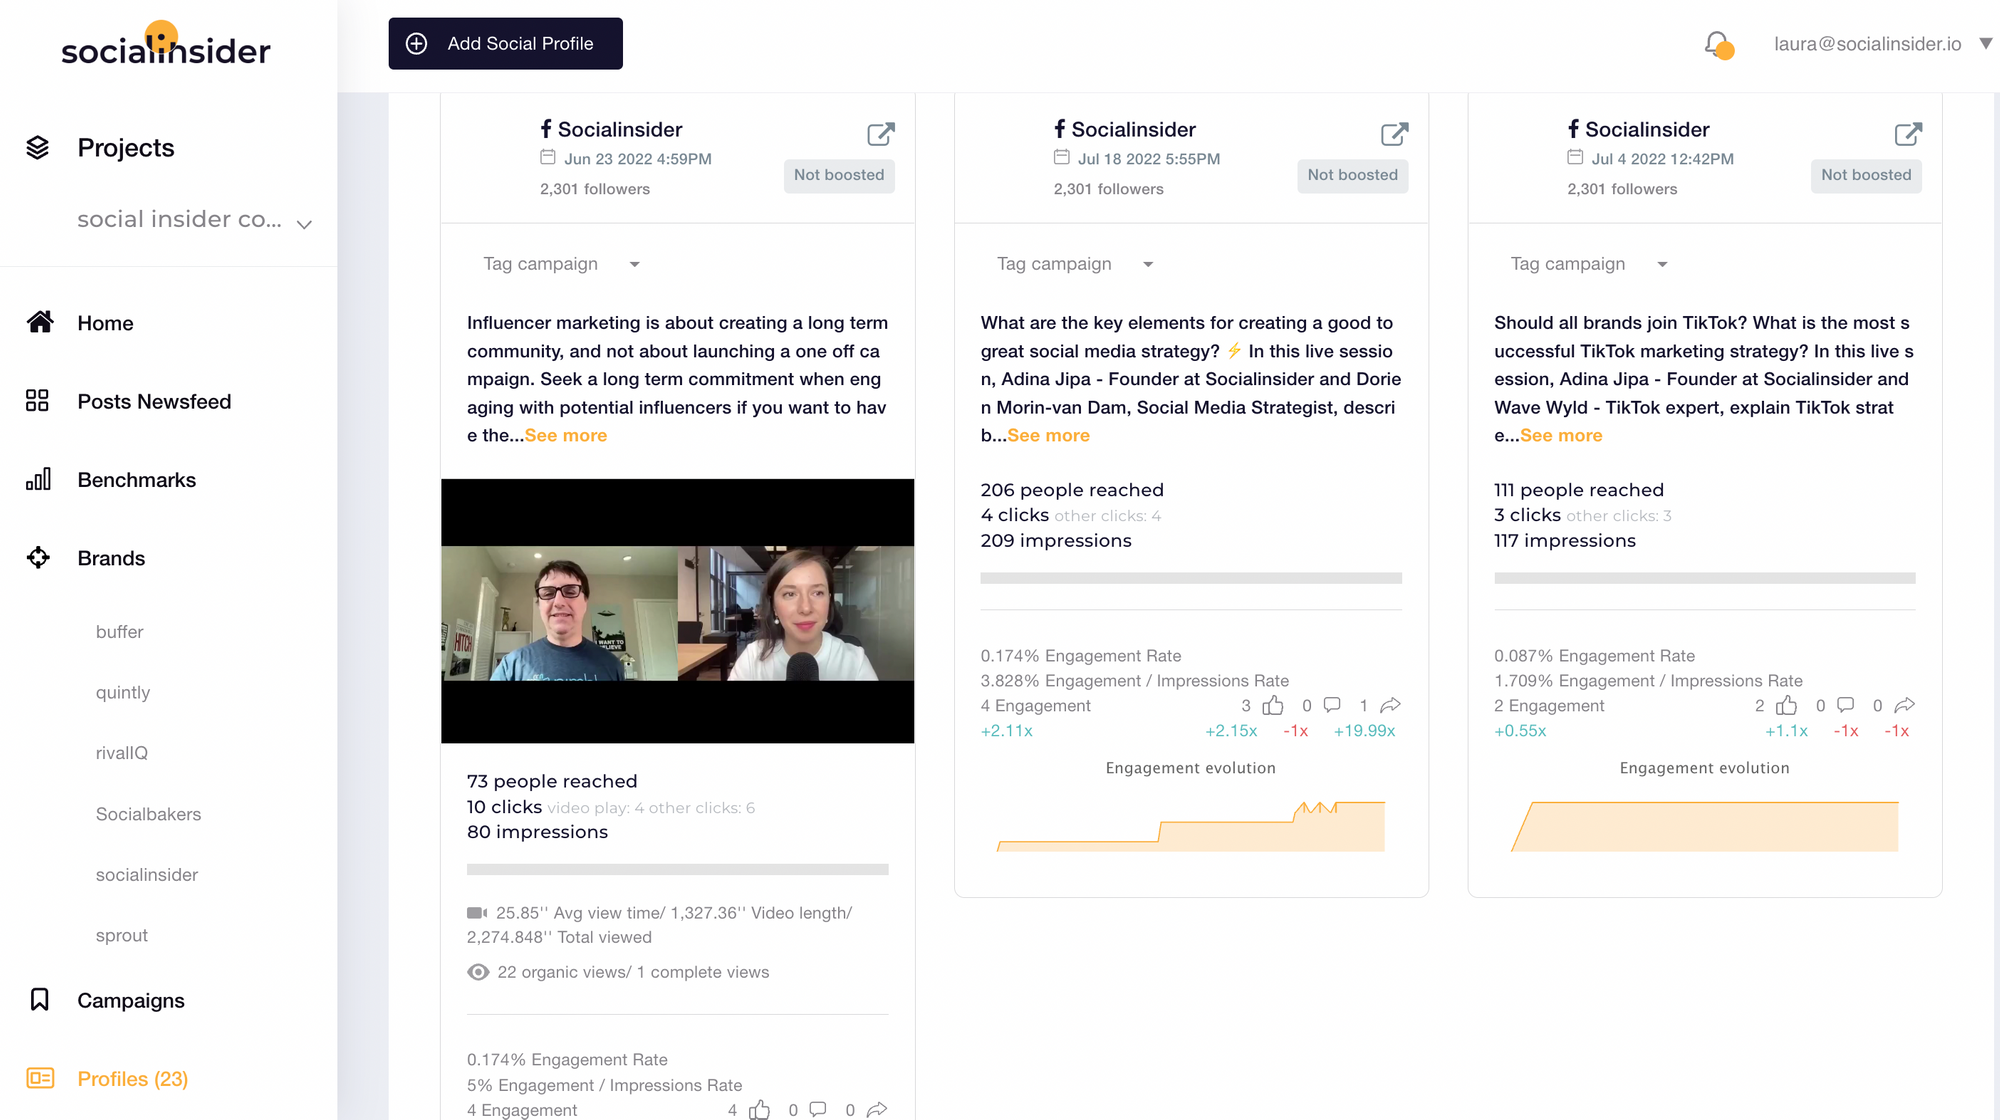Select the Socialbakers brand
2000x1120 pixels.
point(148,814)
